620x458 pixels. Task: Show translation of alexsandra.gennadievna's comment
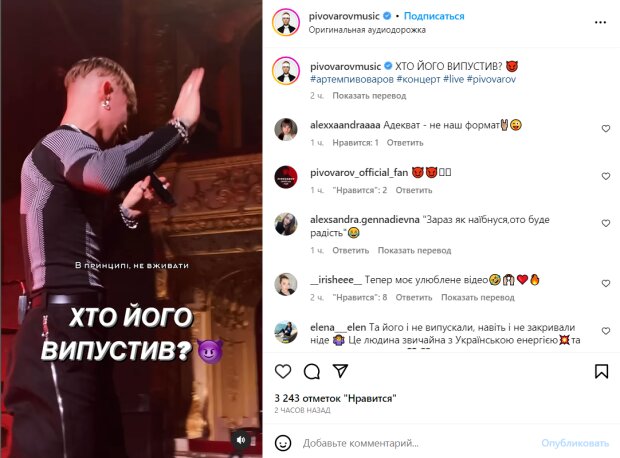[x=414, y=250]
